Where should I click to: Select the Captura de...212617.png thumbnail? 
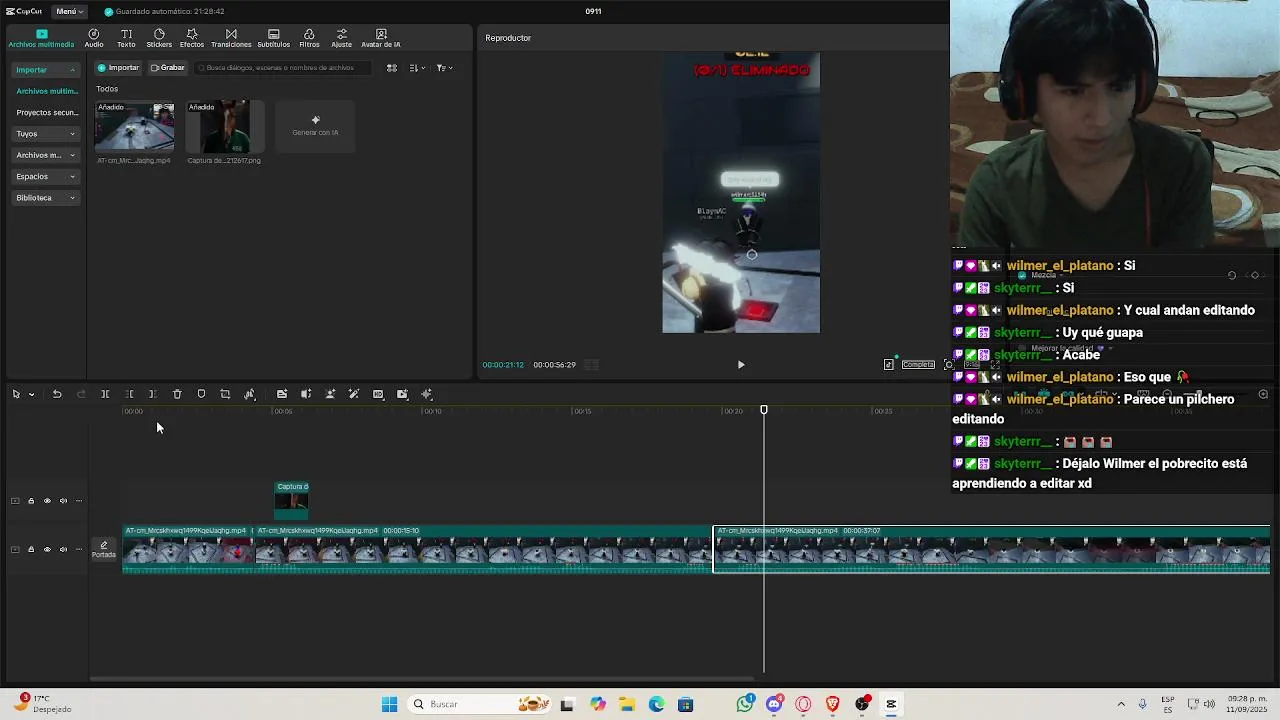(x=224, y=127)
